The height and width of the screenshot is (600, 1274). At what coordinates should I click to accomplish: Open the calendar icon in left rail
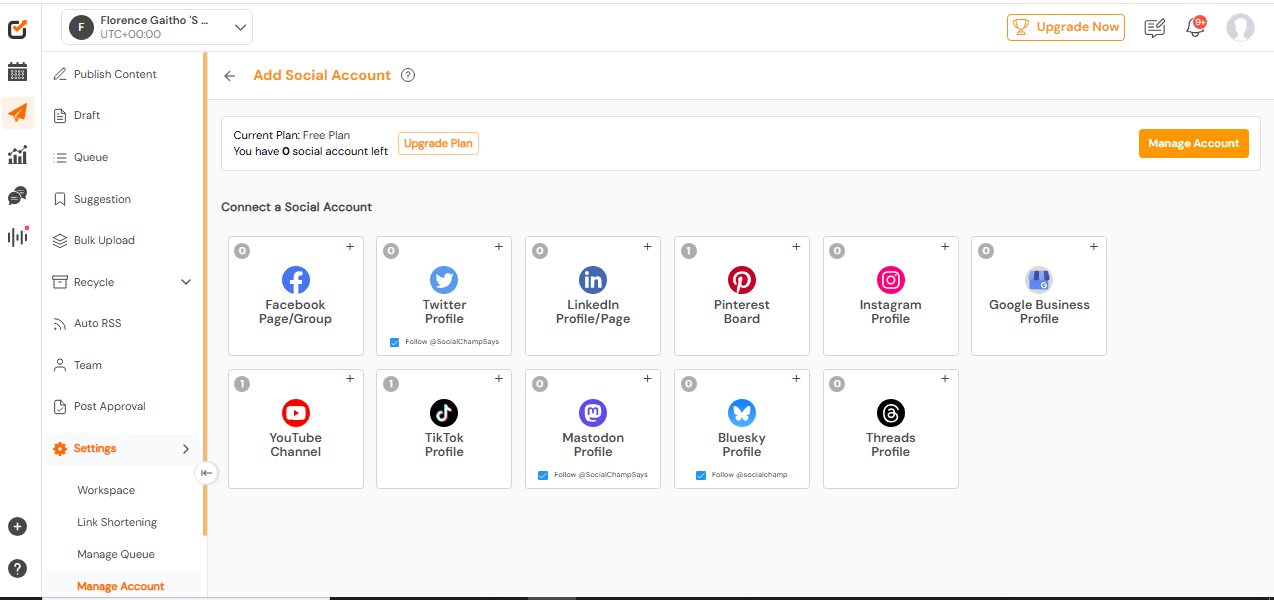tap(17, 72)
